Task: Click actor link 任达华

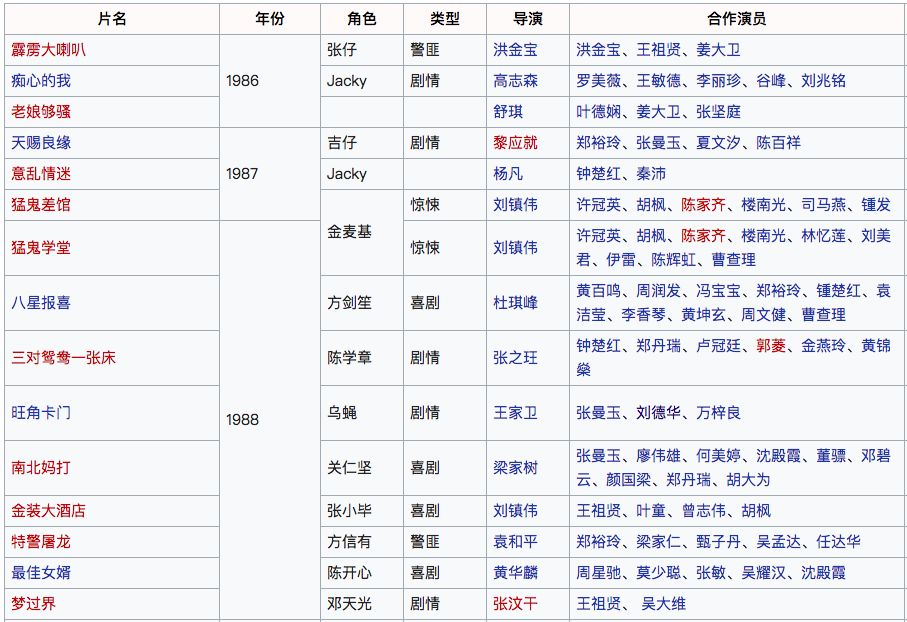Action: pyautogui.click(x=838, y=542)
